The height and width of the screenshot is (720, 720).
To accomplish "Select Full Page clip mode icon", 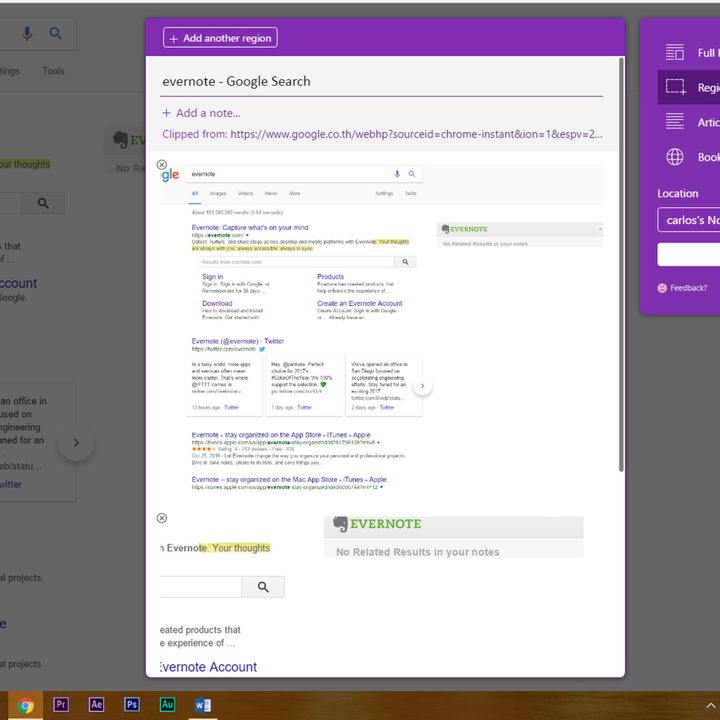I will (x=675, y=52).
